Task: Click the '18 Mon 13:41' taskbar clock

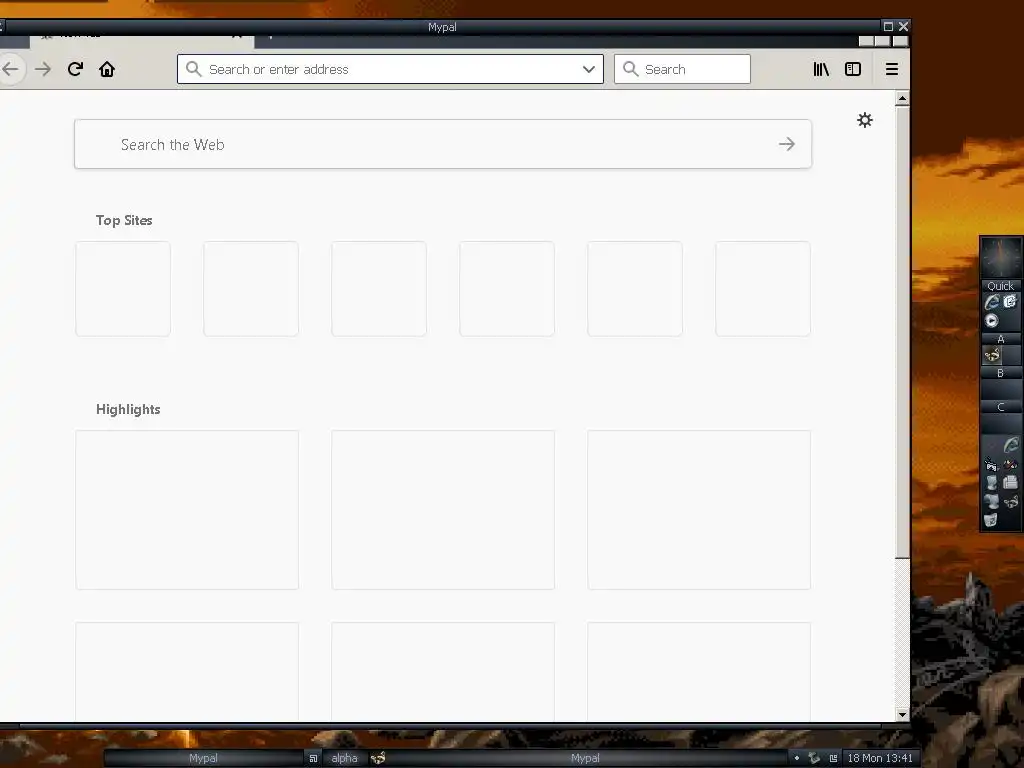Action: tap(880, 758)
